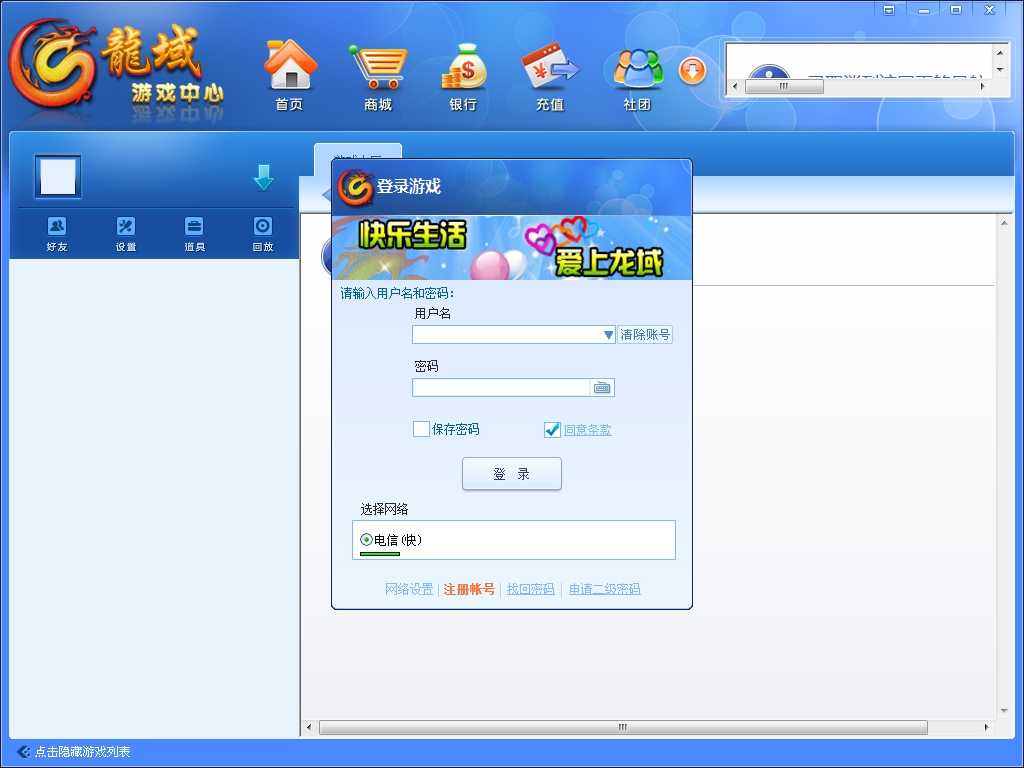Click the top banner horizontal scroll thumb
1024x768 pixels.
tap(784, 86)
